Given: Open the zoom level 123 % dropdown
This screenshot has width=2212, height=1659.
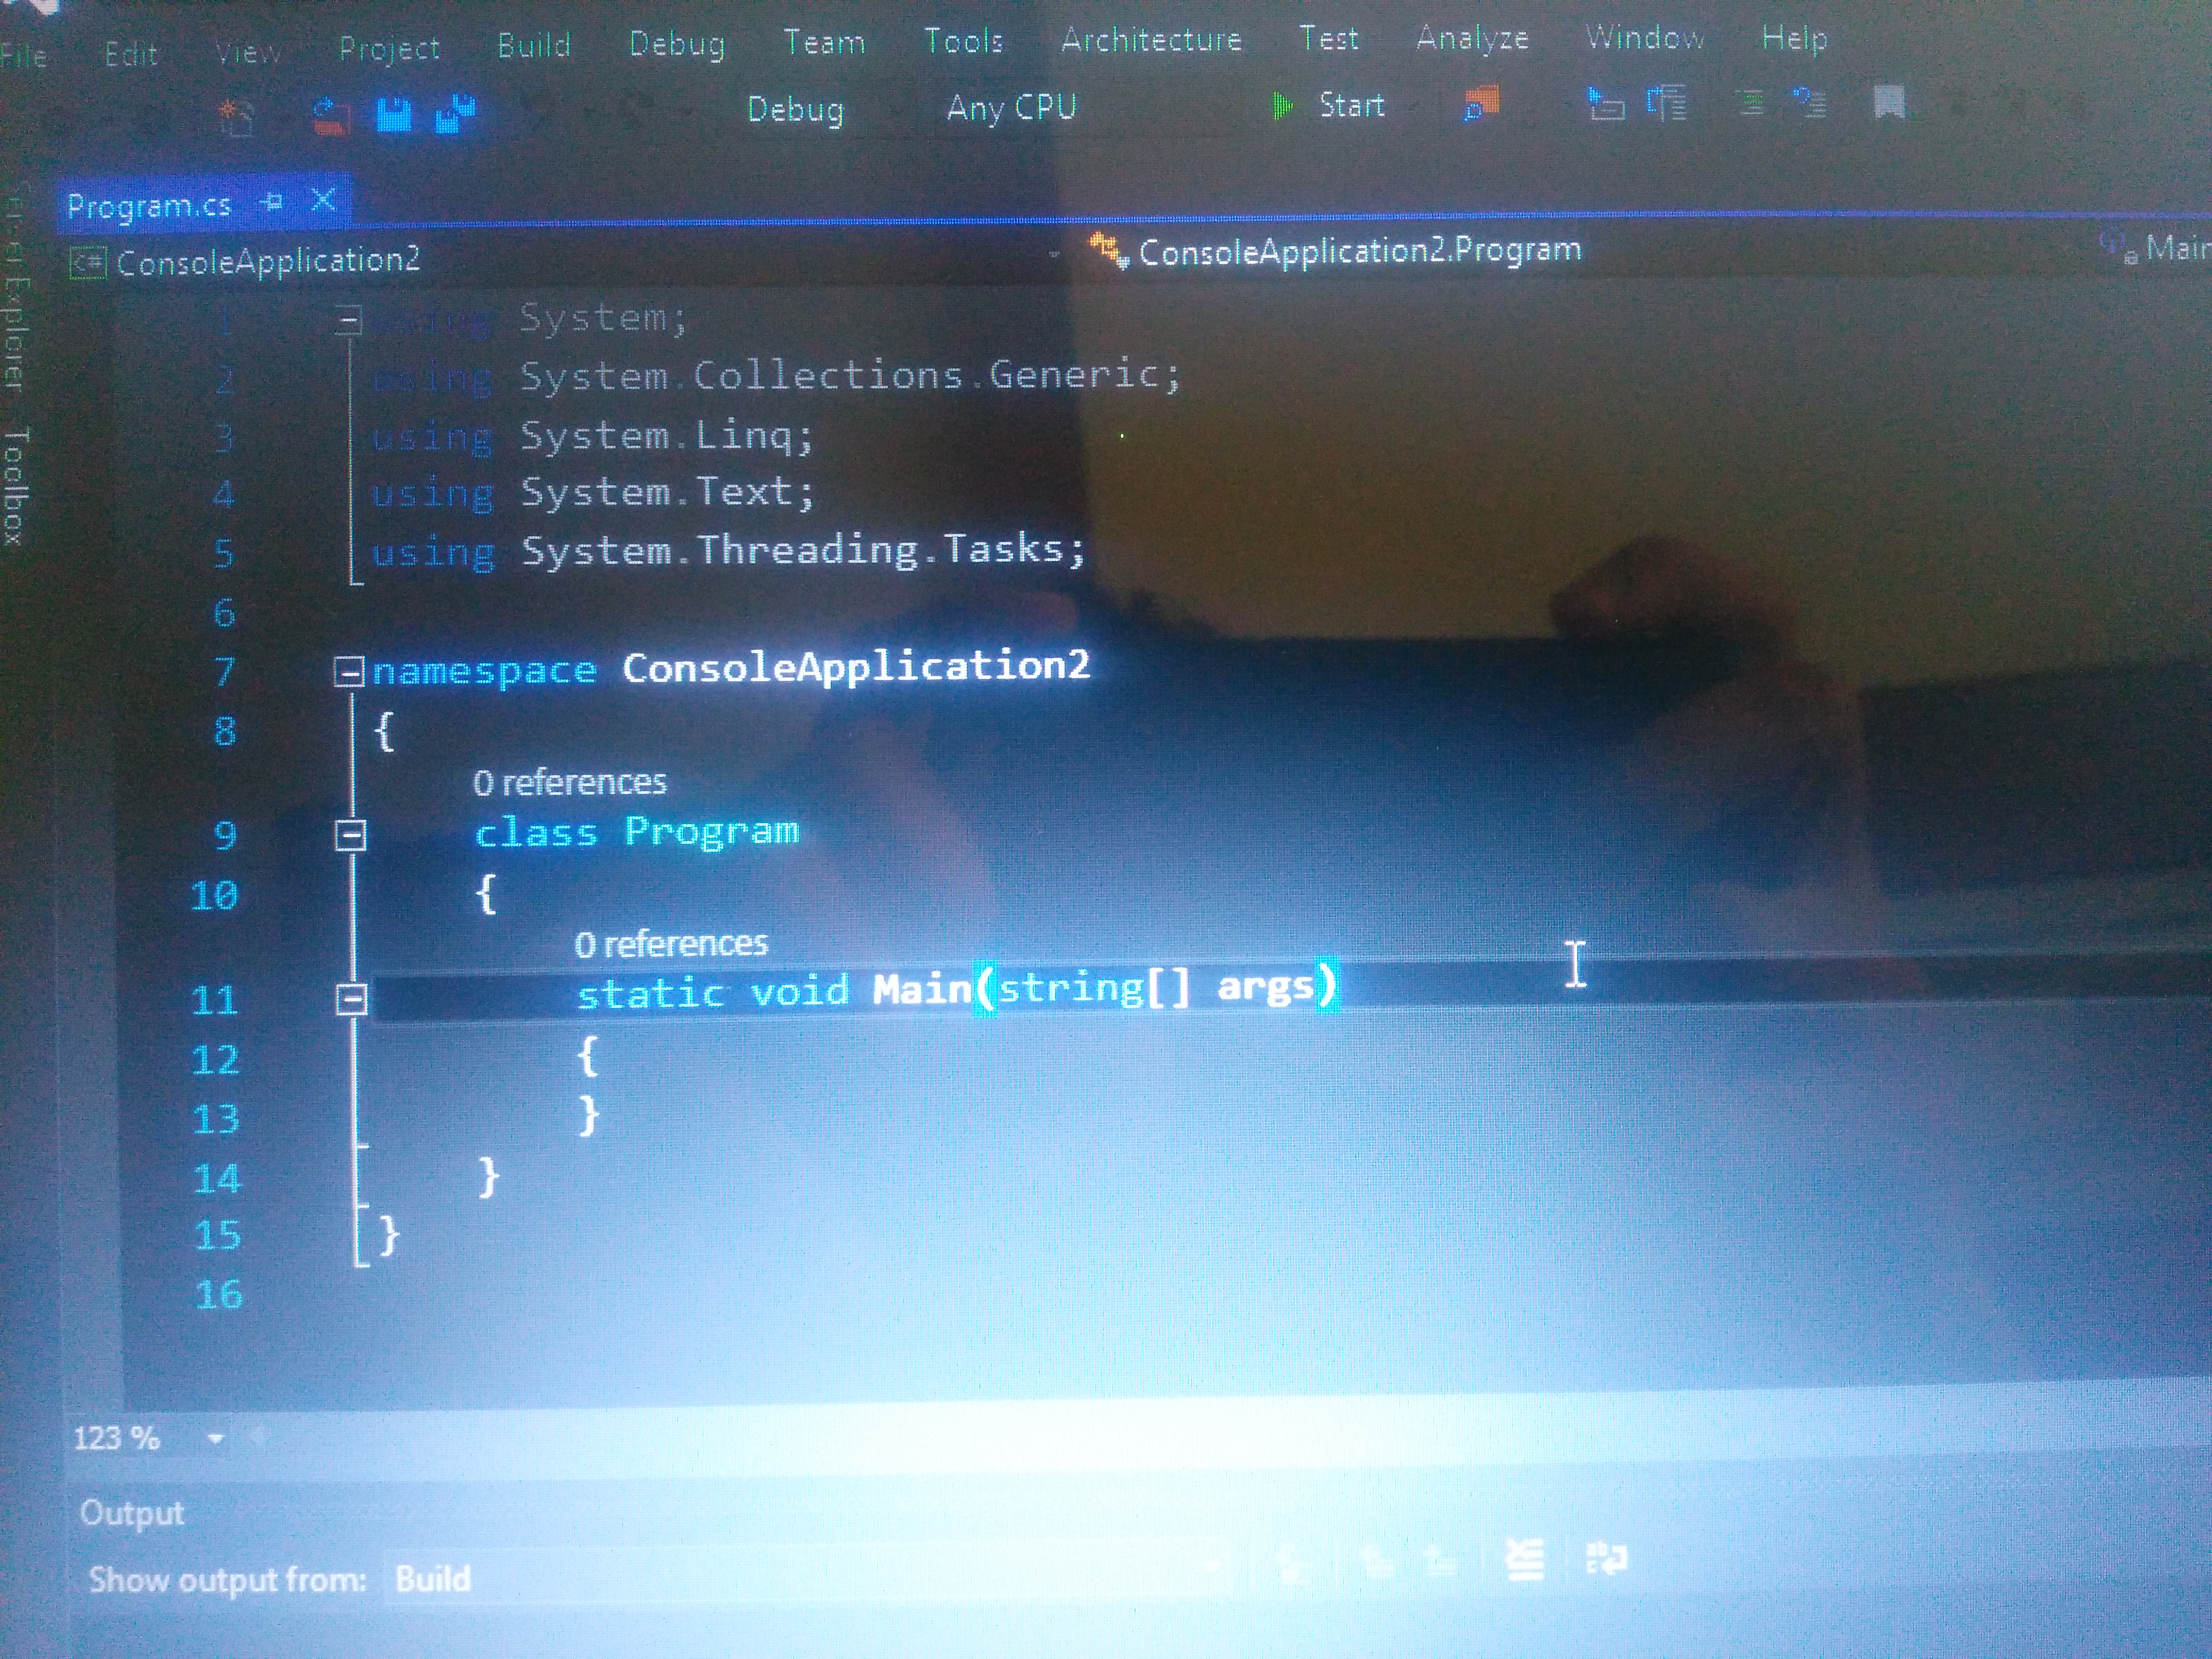Looking at the screenshot, I should [215, 1439].
